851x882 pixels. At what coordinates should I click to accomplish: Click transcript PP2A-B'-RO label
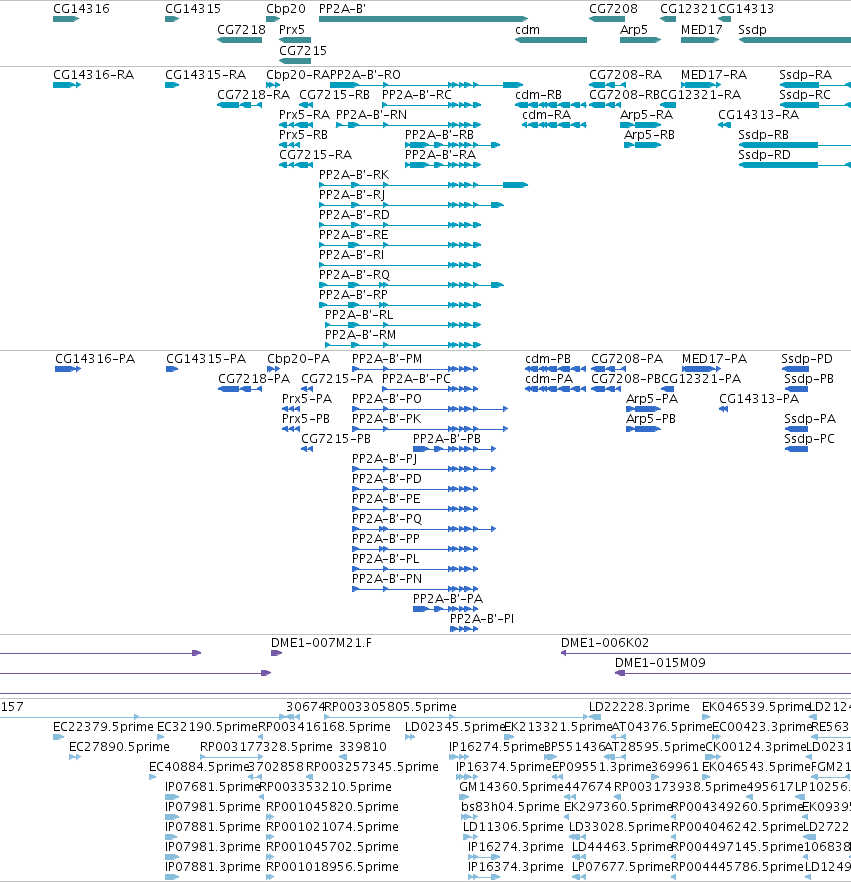(366, 75)
